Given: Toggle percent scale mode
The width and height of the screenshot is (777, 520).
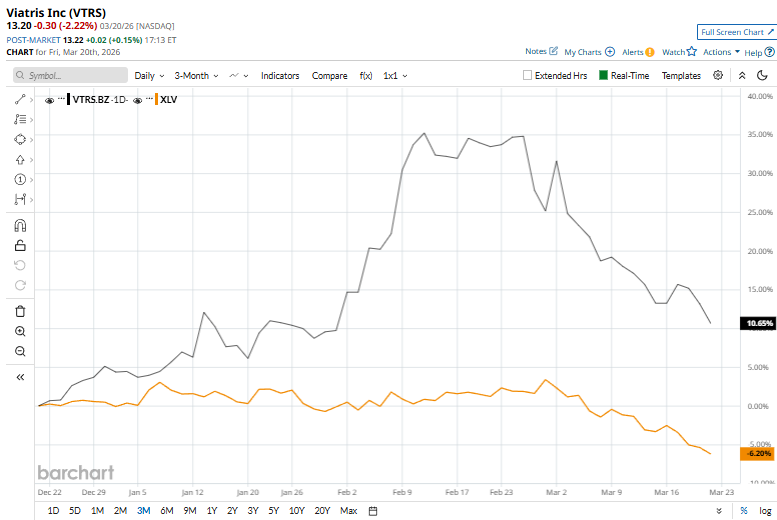Looking at the screenshot, I should [743, 511].
